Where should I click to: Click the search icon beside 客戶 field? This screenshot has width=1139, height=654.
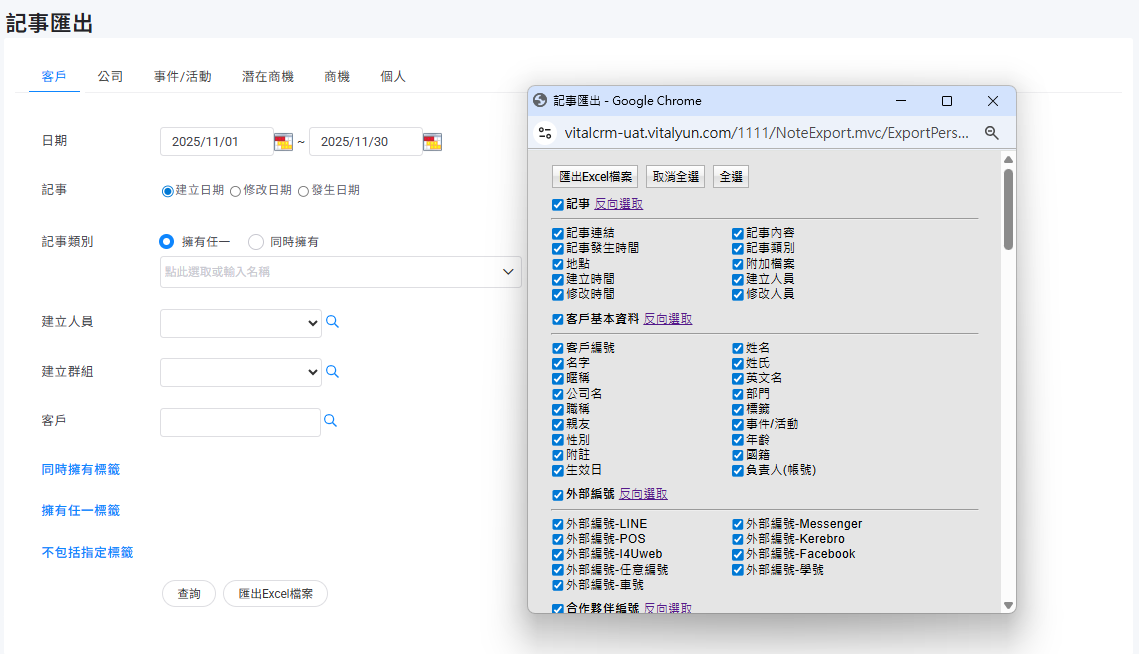[330, 421]
